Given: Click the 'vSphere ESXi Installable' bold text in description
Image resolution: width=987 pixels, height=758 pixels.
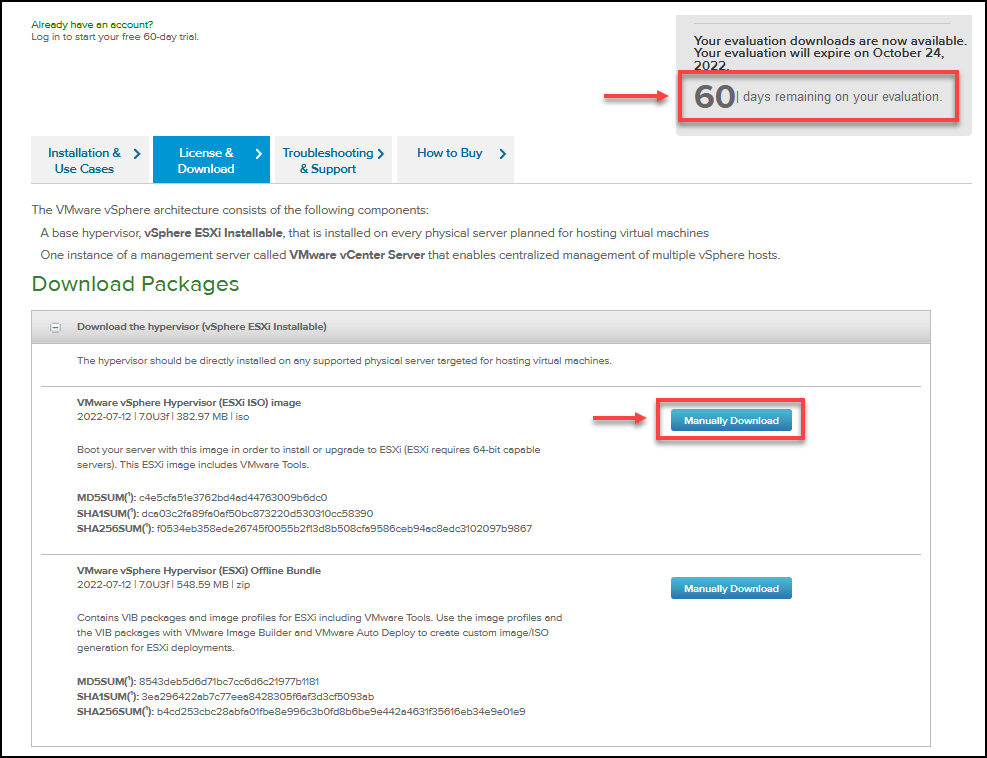Looking at the screenshot, I should pos(213,233).
